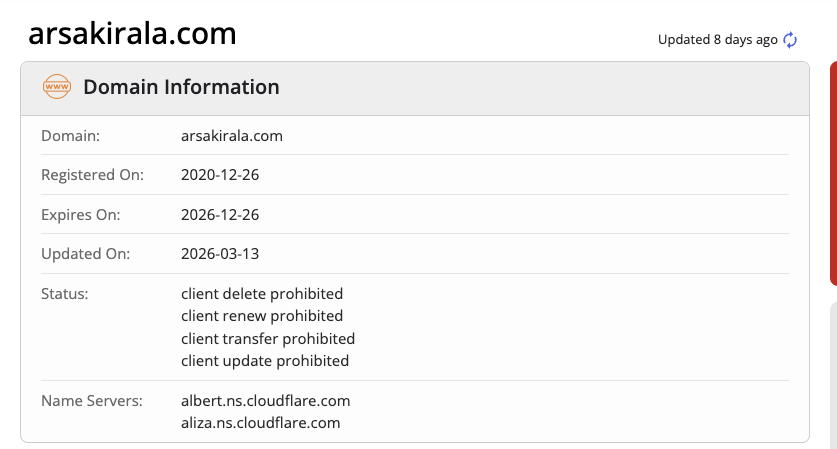Click the Registered On label

pyautogui.click(x=92, y=174)
